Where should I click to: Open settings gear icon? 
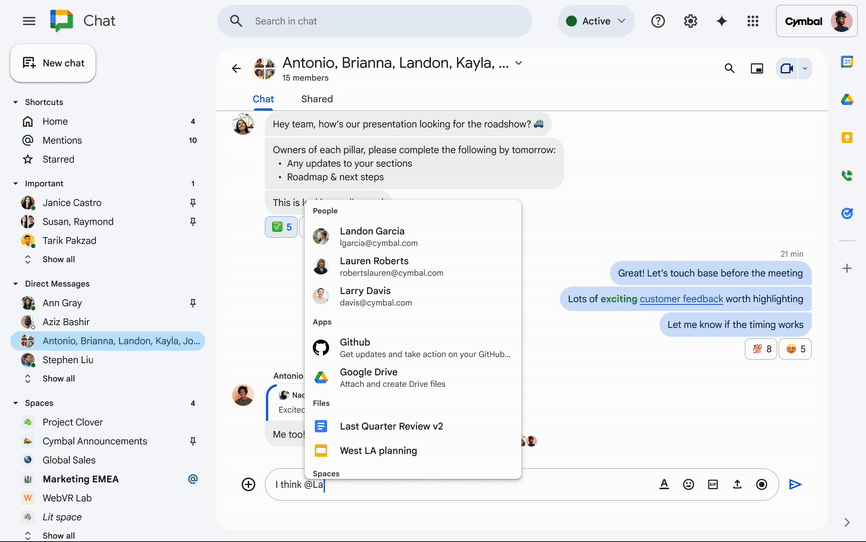690,21
